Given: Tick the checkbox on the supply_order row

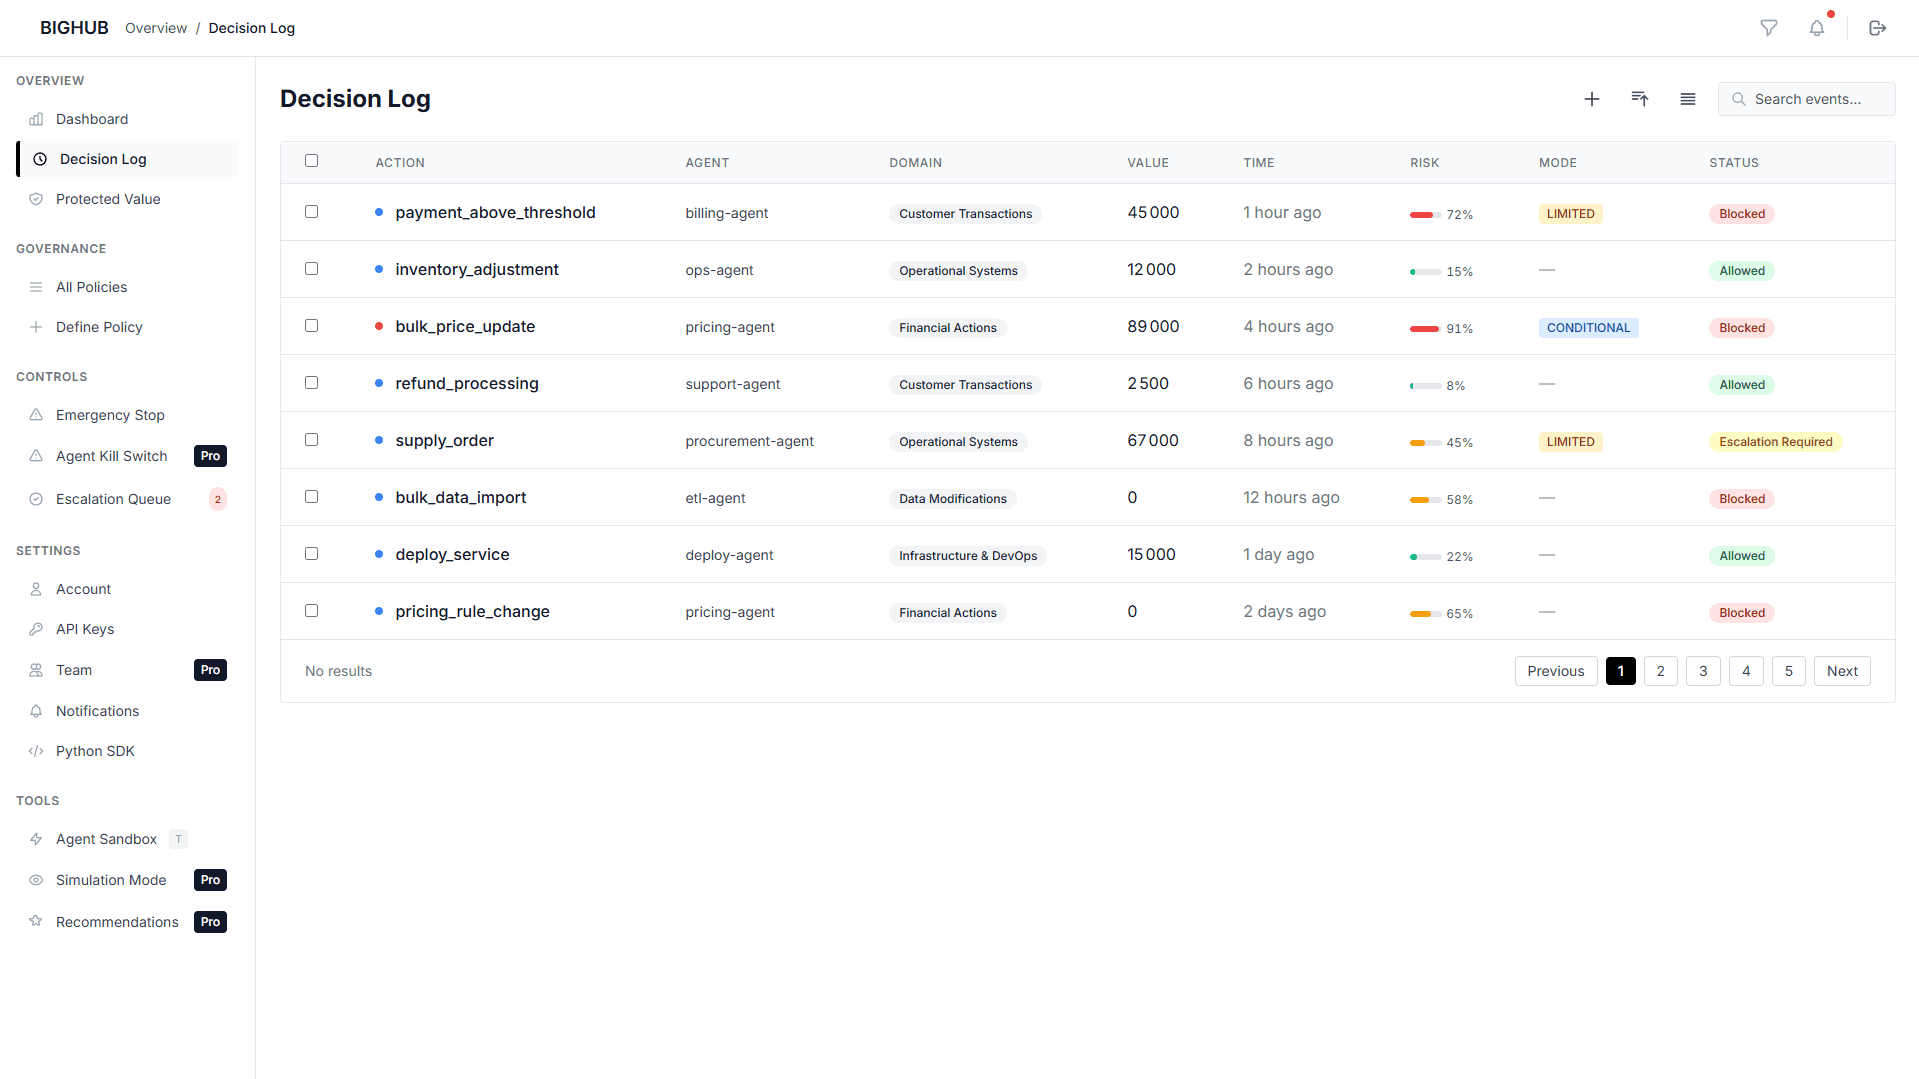Looking at the screenshot, I should click(x=311, y=440).
